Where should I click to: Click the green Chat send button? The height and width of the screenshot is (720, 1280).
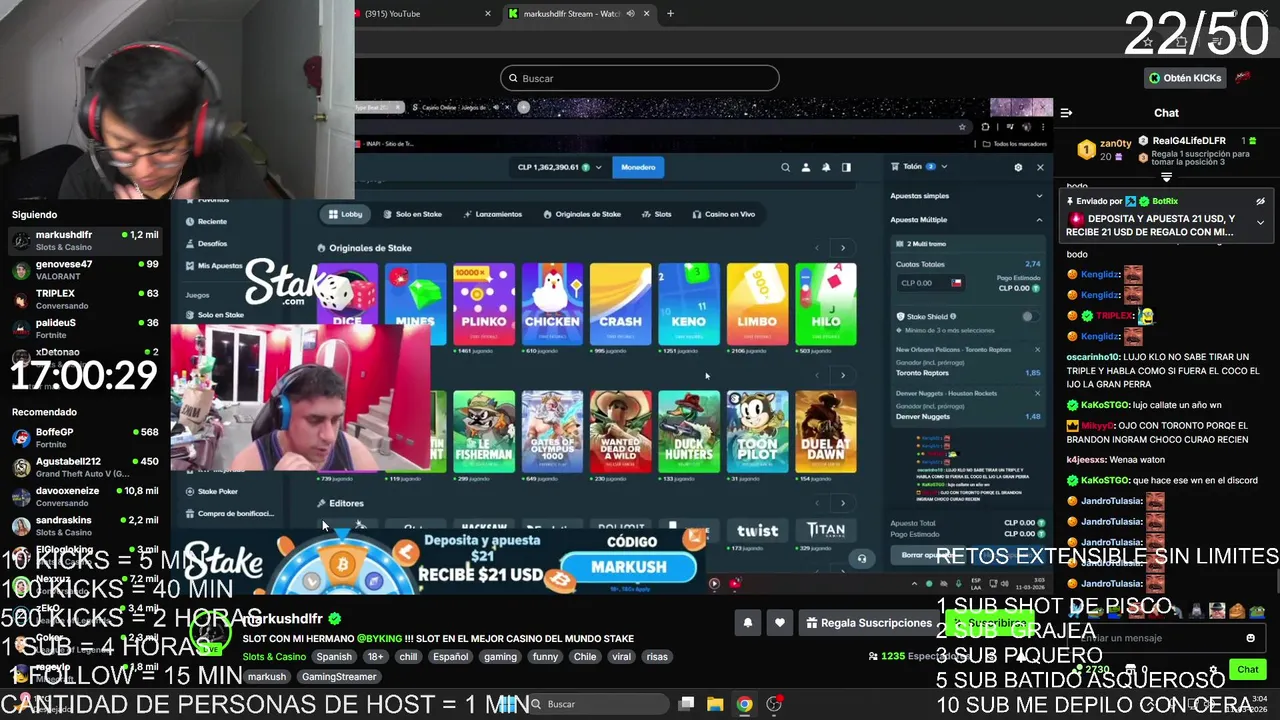(x=1248, y=669)
